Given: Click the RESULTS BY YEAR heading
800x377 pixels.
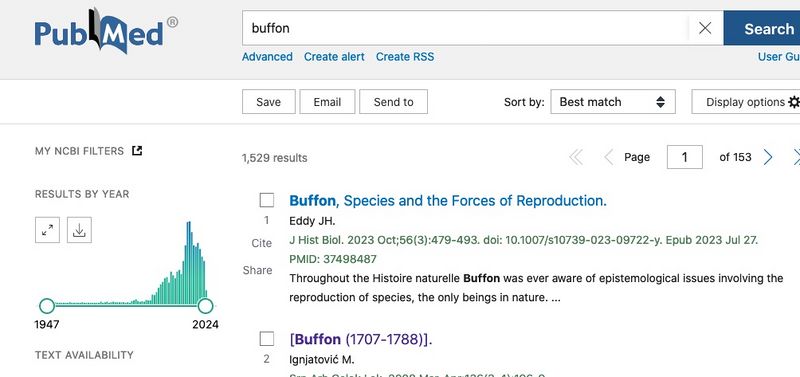Looking at the screenshot, I should point(82,194).
